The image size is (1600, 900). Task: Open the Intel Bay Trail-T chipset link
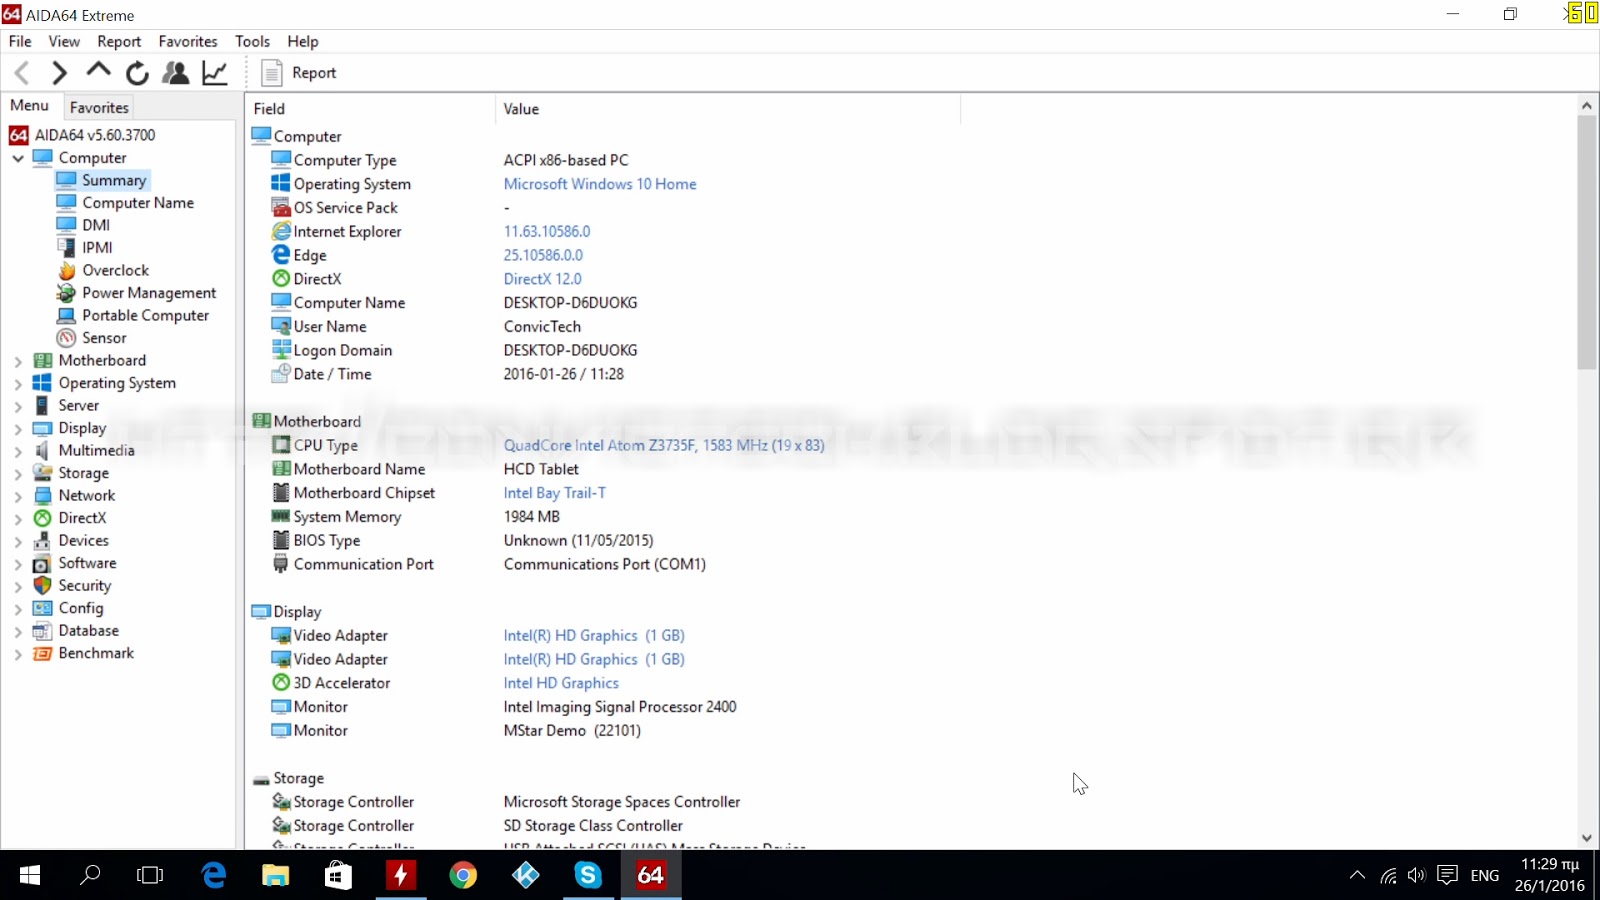click(x=554, y=493)
